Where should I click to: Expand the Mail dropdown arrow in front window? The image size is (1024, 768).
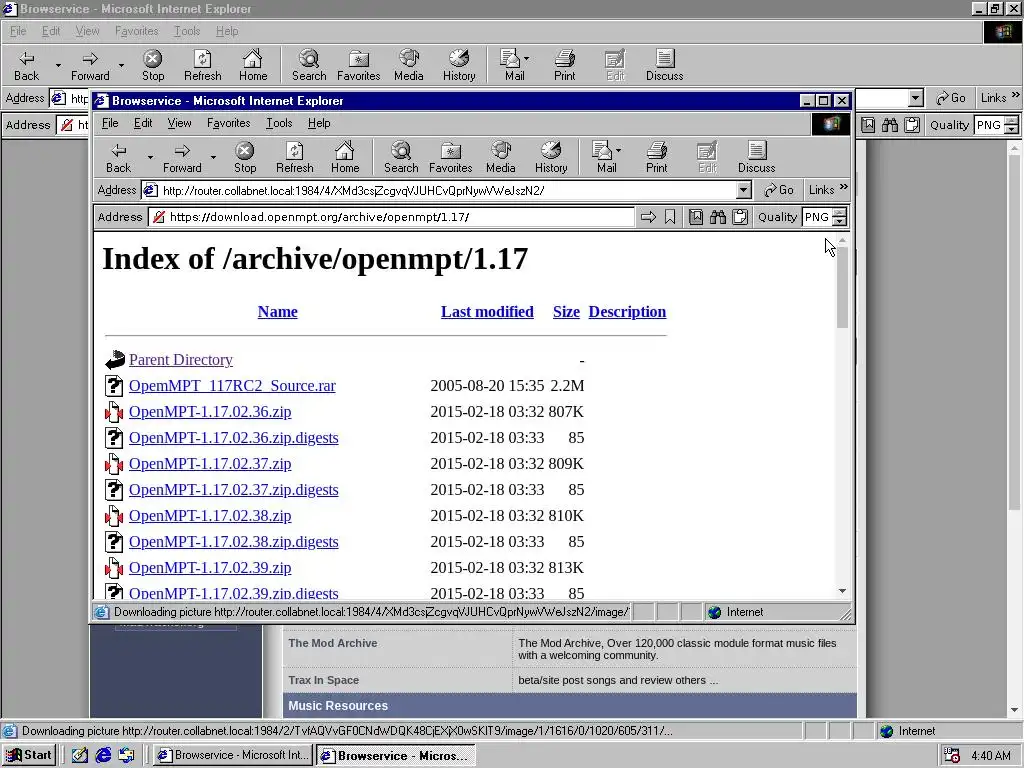pos(618,150)
